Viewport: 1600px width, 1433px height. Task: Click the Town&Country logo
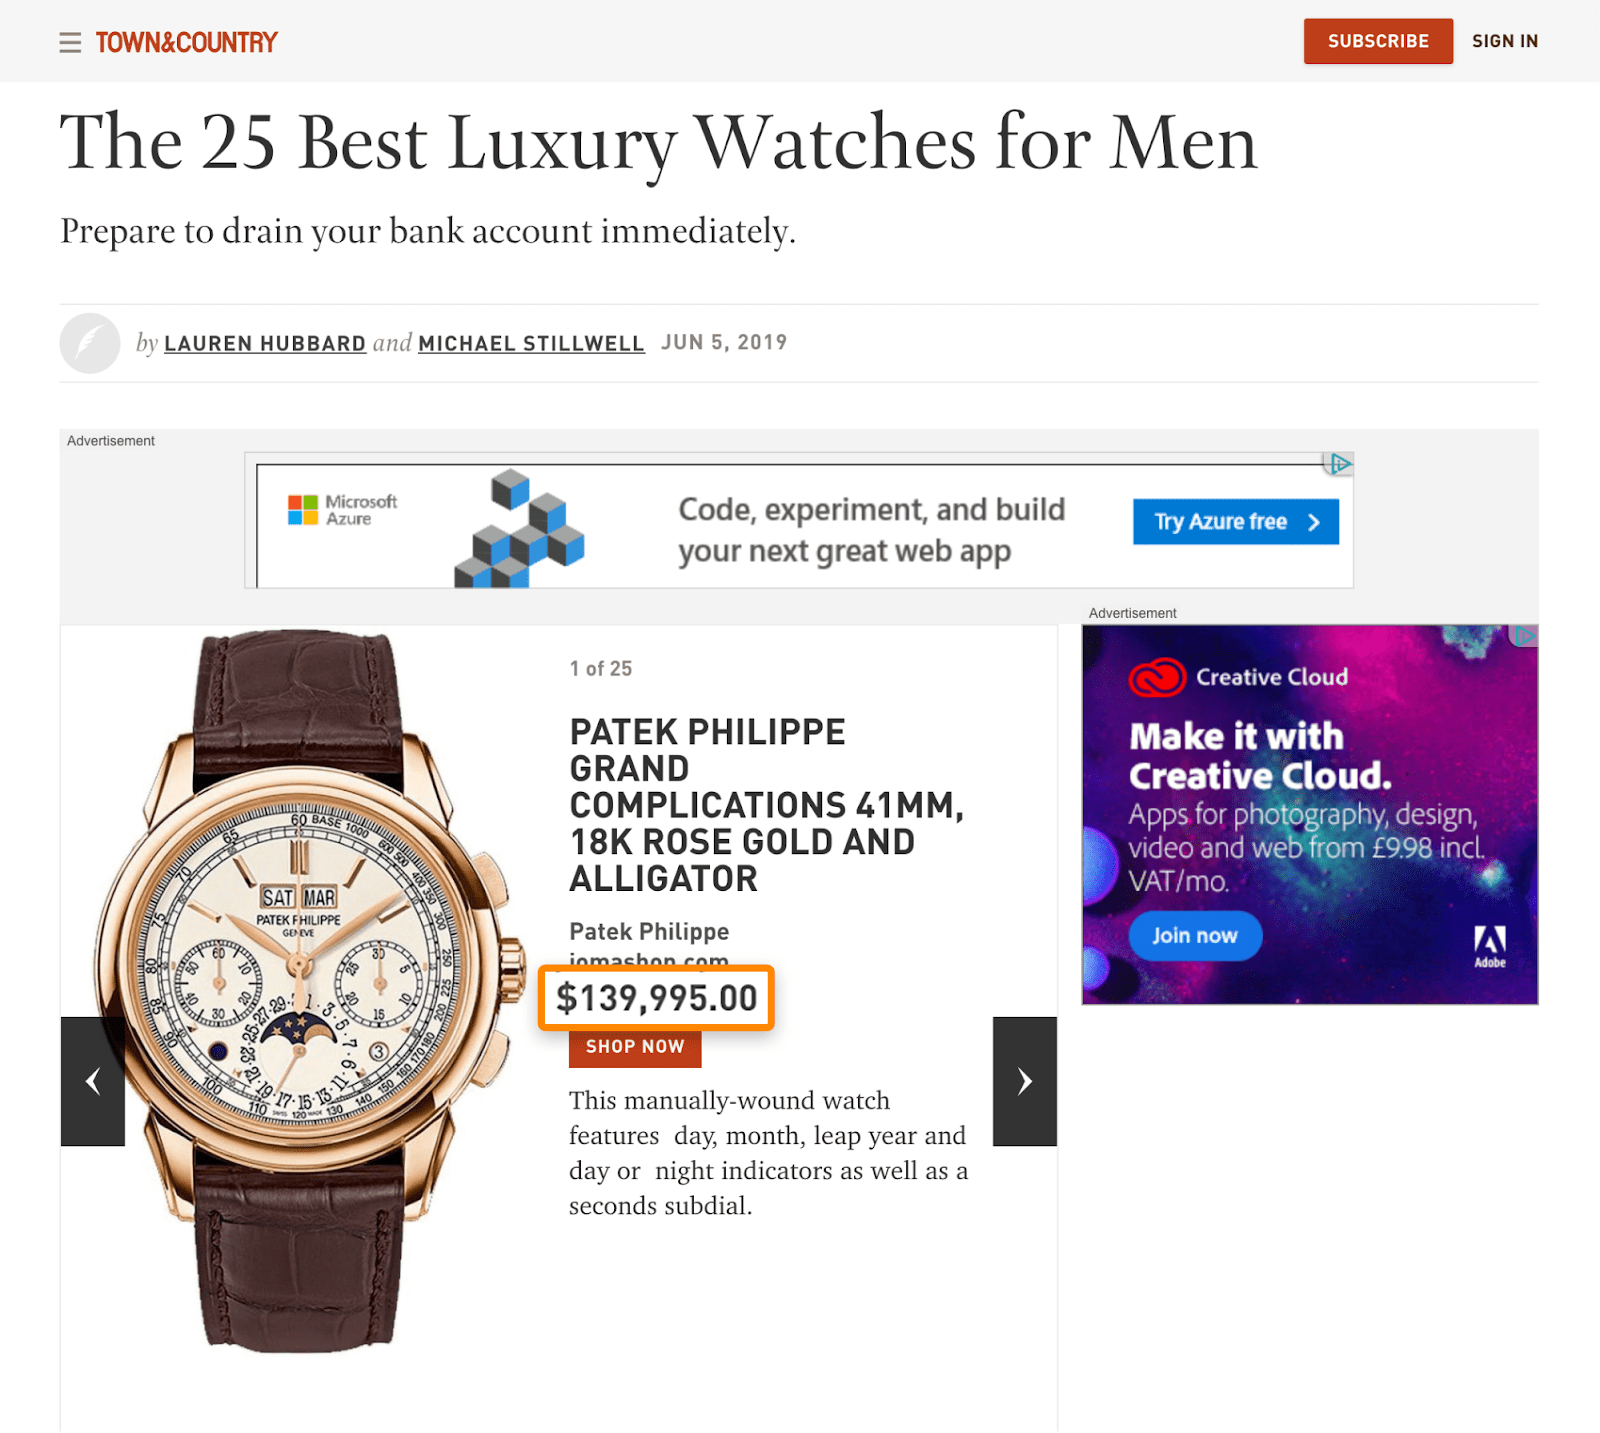pyautogui.click(x=187, y=42)
